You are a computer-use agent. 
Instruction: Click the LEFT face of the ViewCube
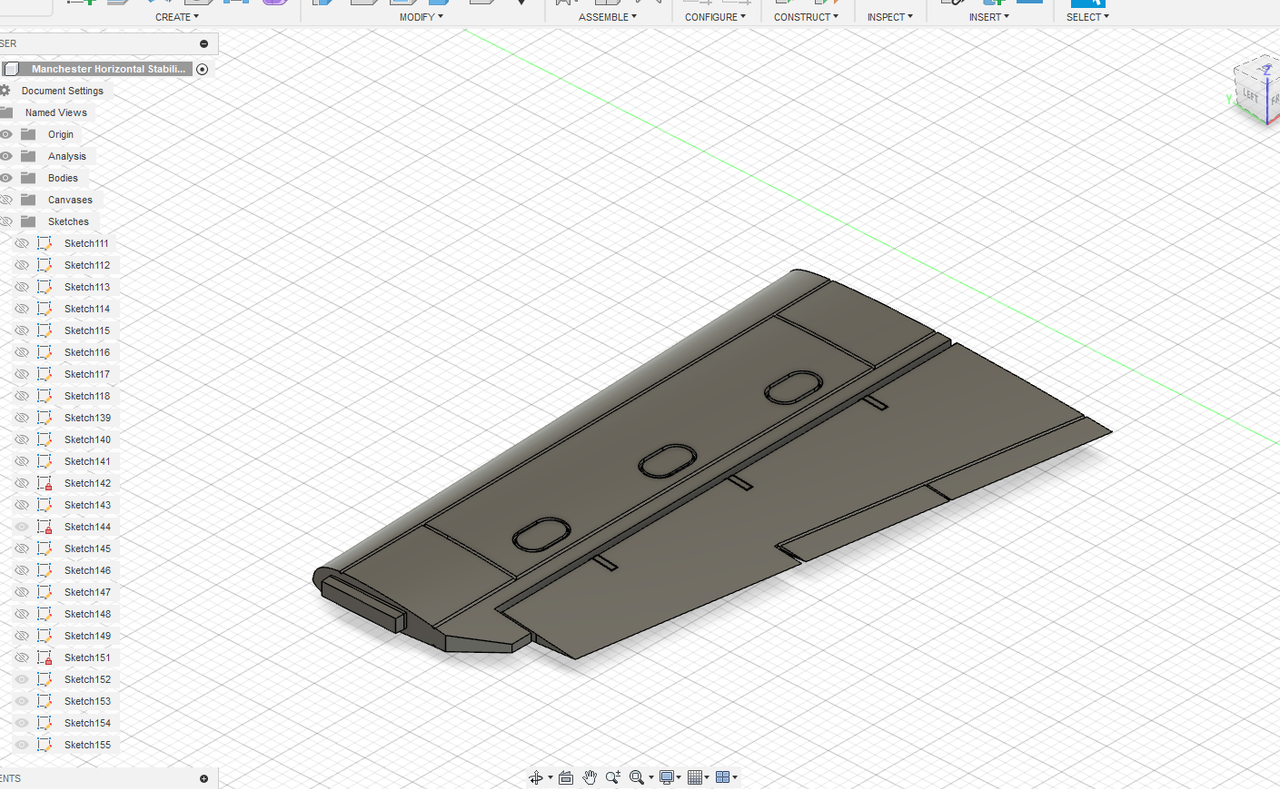pos(1252,93)
